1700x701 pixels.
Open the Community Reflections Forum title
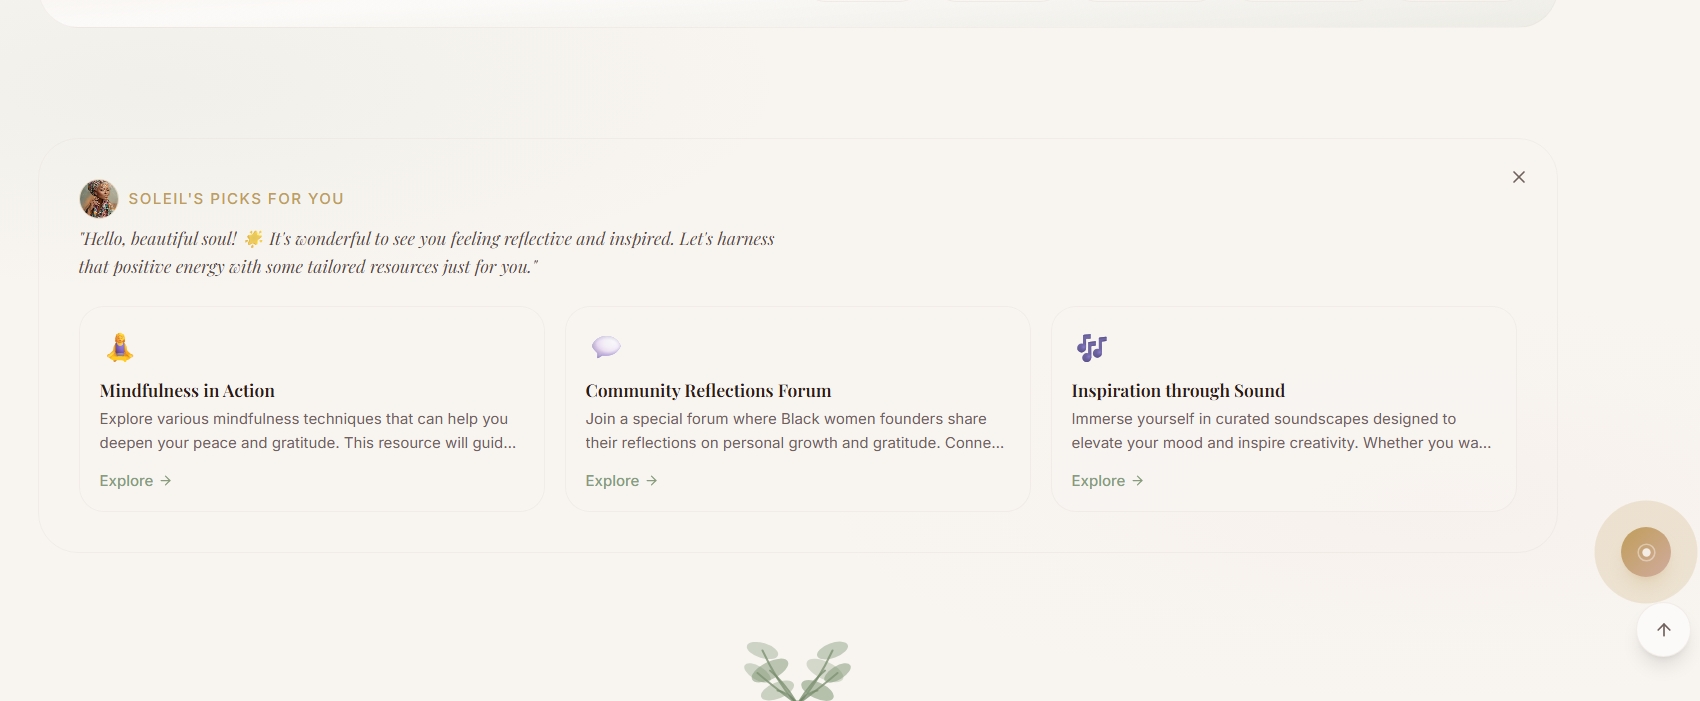tap(708, 391)
